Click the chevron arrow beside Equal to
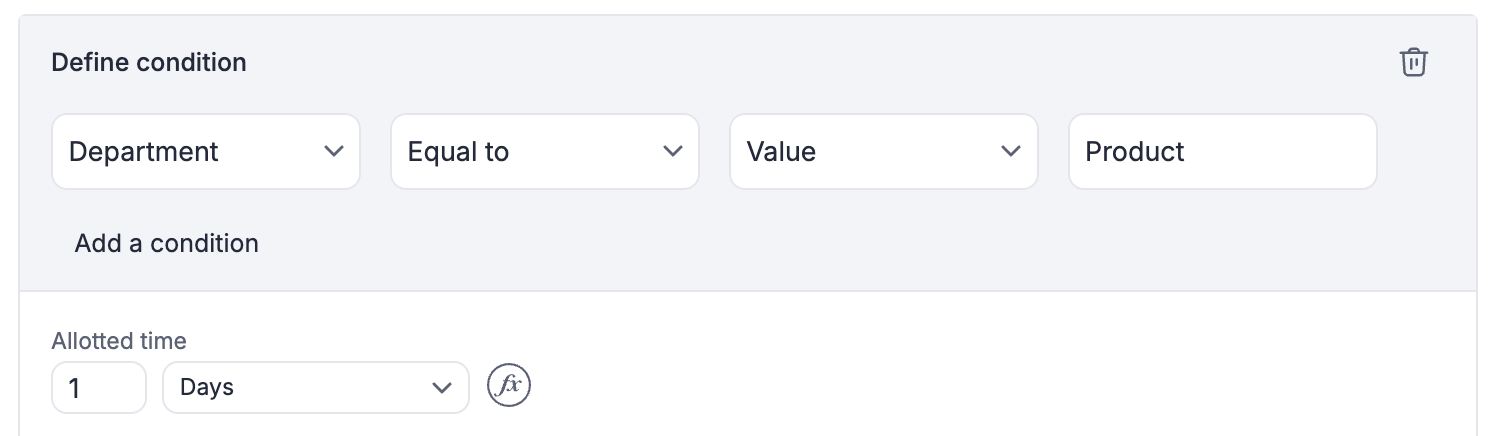Image resolution: width=1496 pixels, height=436 pixels. pos(673,152)
